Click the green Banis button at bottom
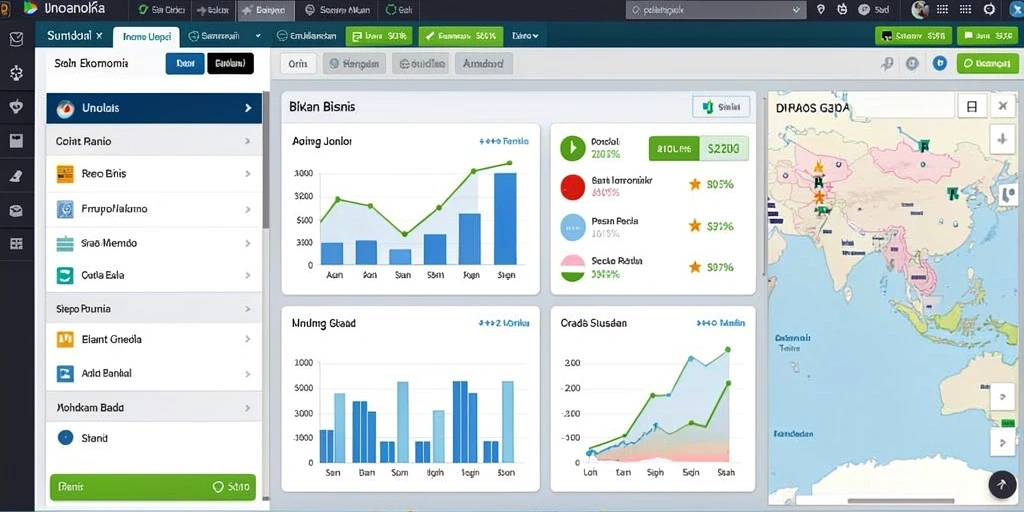 (x=153, y=487)
